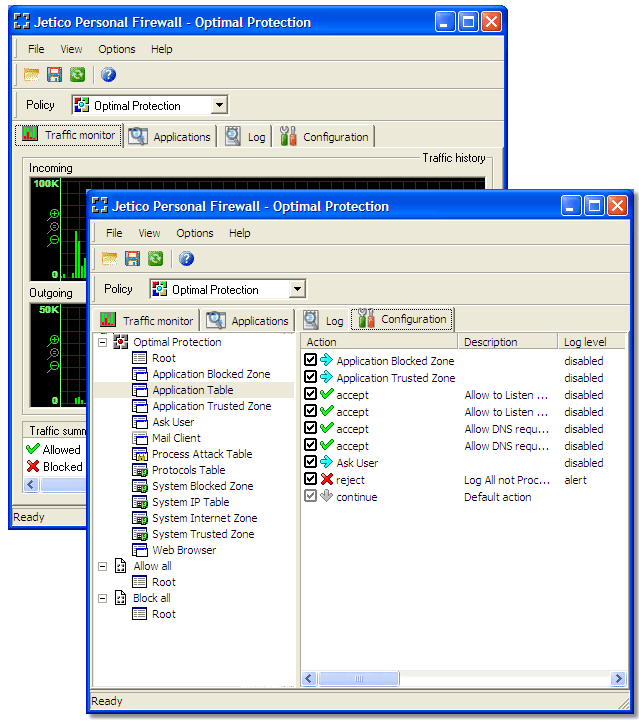
Task: Uncheck the Ask User rule checkbox
Action: pos(311,462)
